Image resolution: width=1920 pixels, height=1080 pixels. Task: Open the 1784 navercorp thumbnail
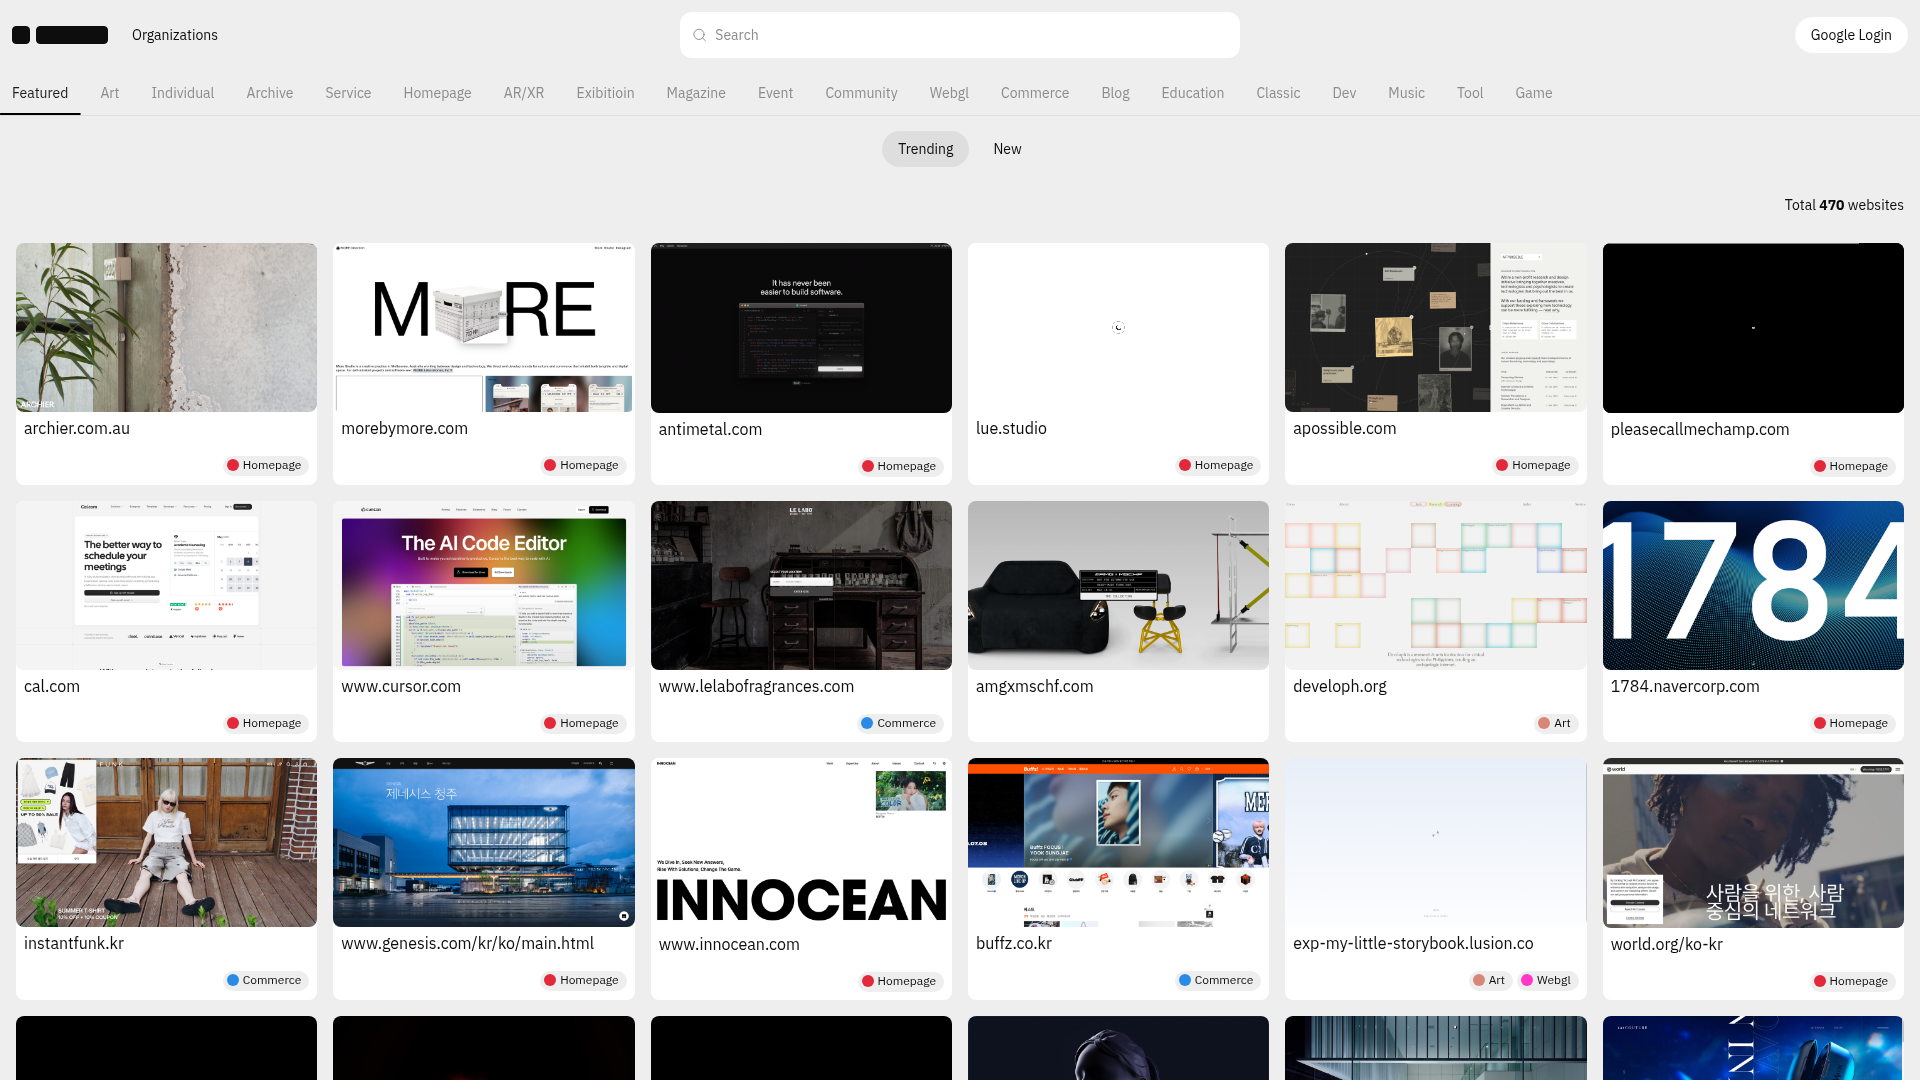click(1753, 585)
